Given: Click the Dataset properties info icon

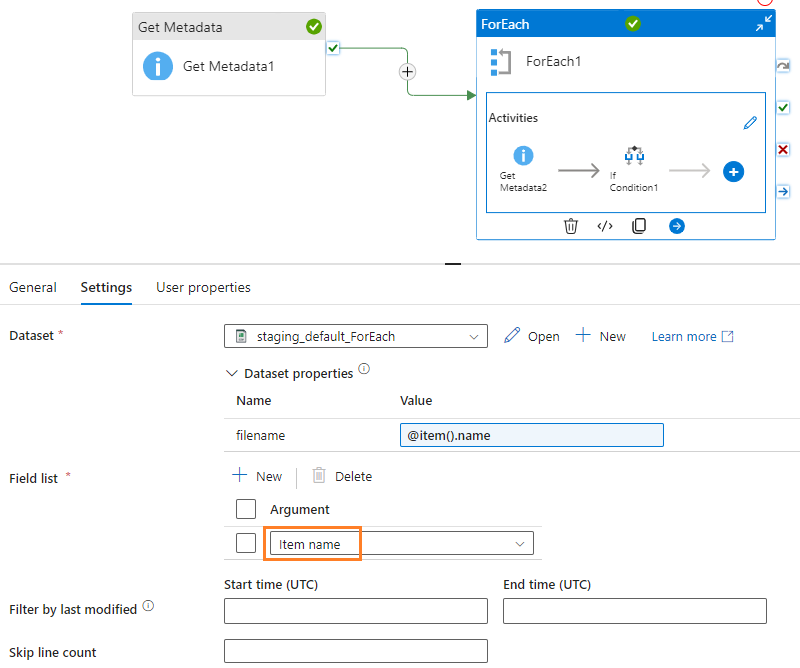Looking at the screenshot, I should (364, 368).
